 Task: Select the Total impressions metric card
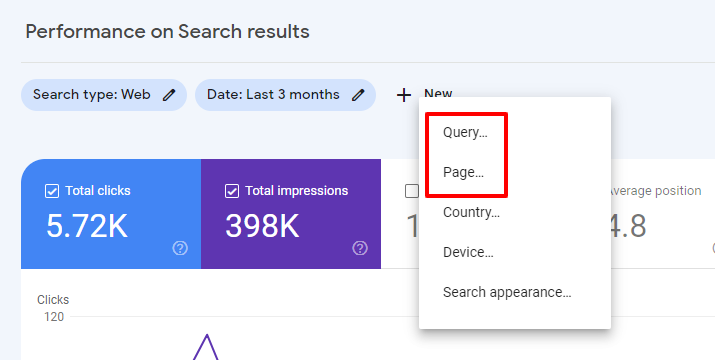(291, 214)
